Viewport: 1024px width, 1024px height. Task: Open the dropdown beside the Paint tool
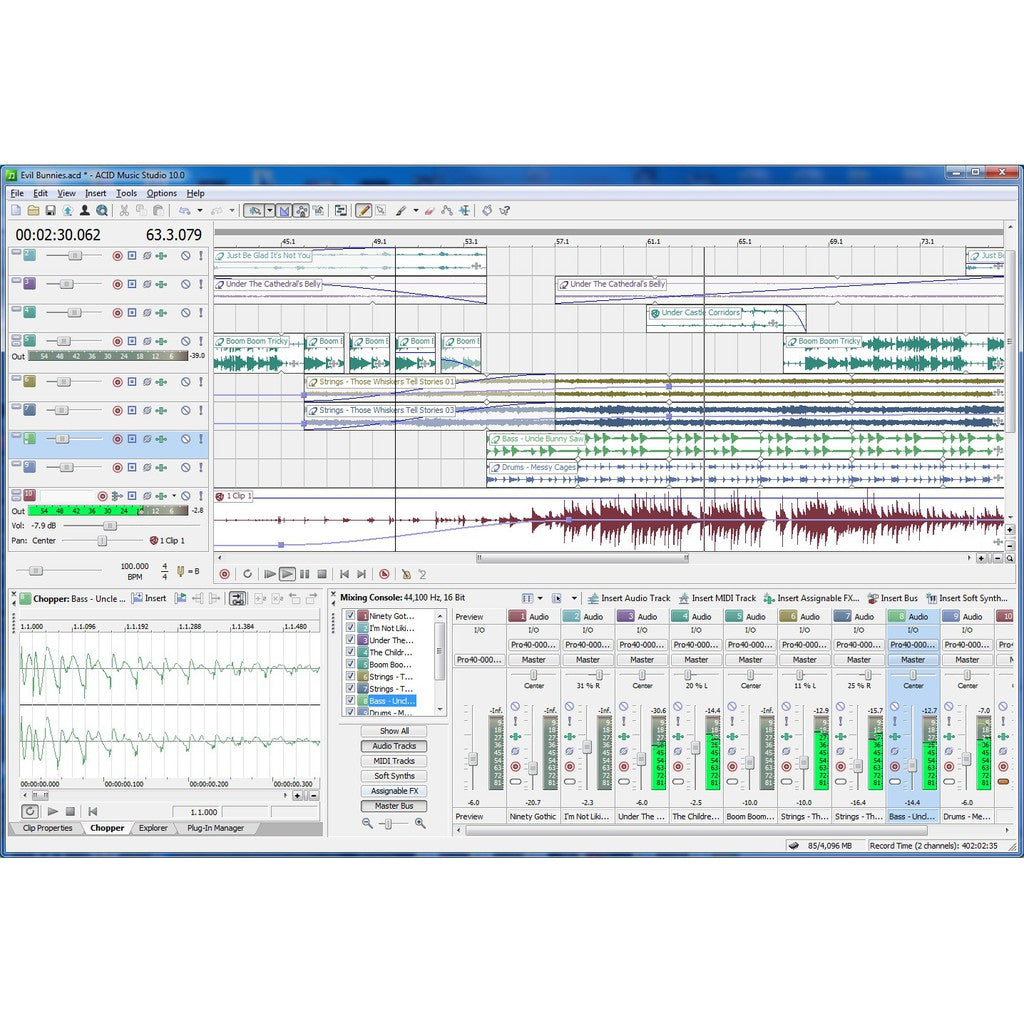(415, 210)
